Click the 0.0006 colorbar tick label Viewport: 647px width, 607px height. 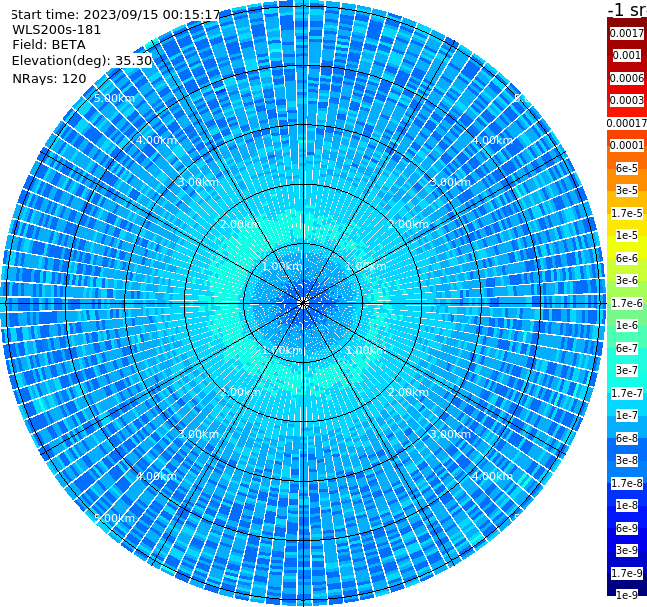[627, 78]
